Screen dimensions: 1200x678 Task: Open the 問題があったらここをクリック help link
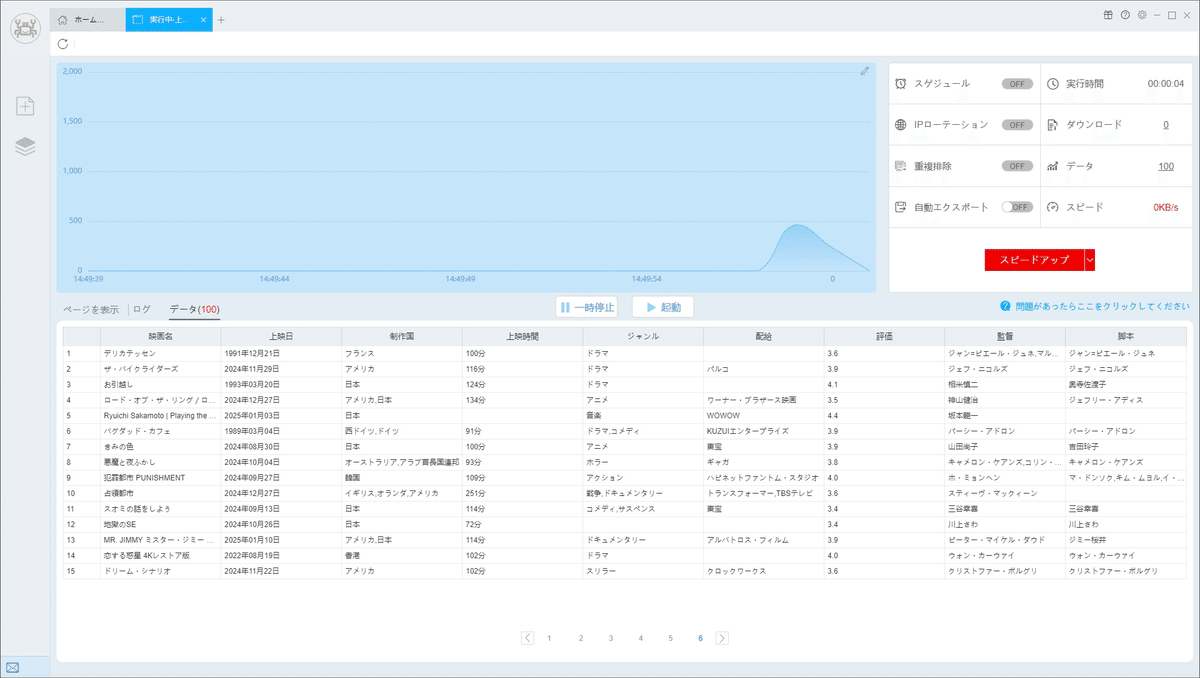tap(1102, 307)
